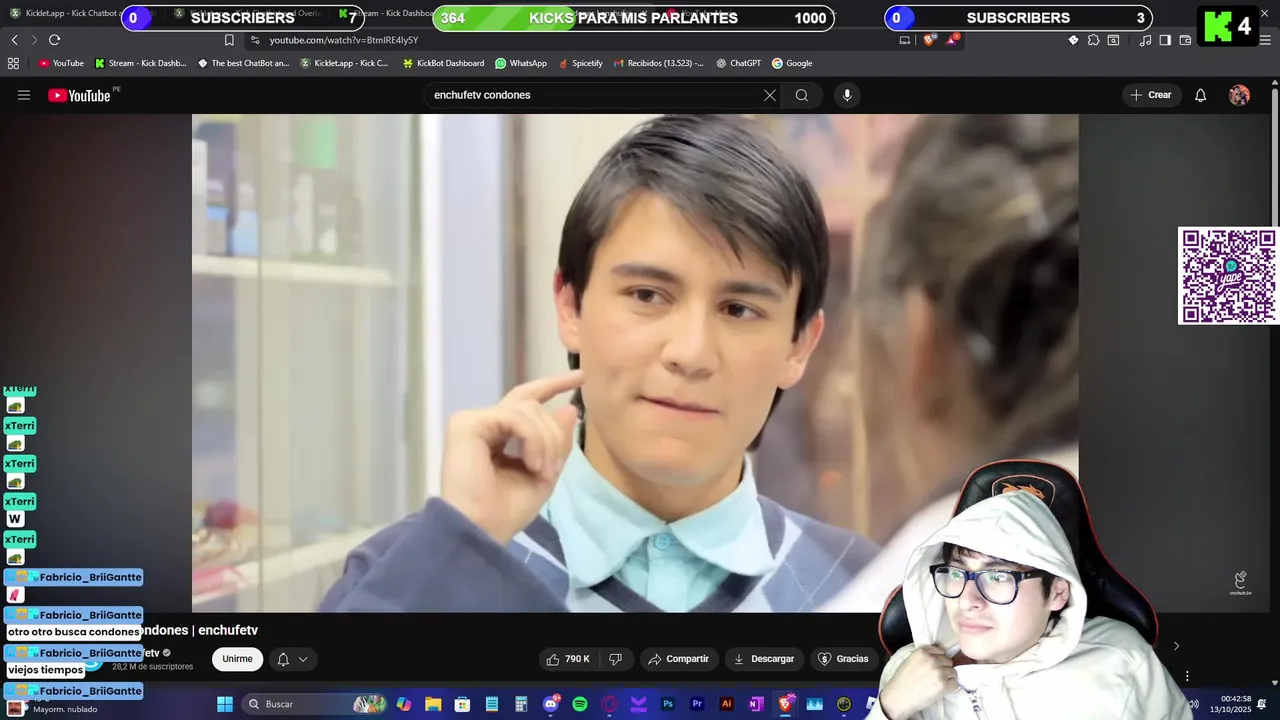Open the browser main hamburger menu
Viewport: 1280px width, 720px height.
(x=1265, y=40)
